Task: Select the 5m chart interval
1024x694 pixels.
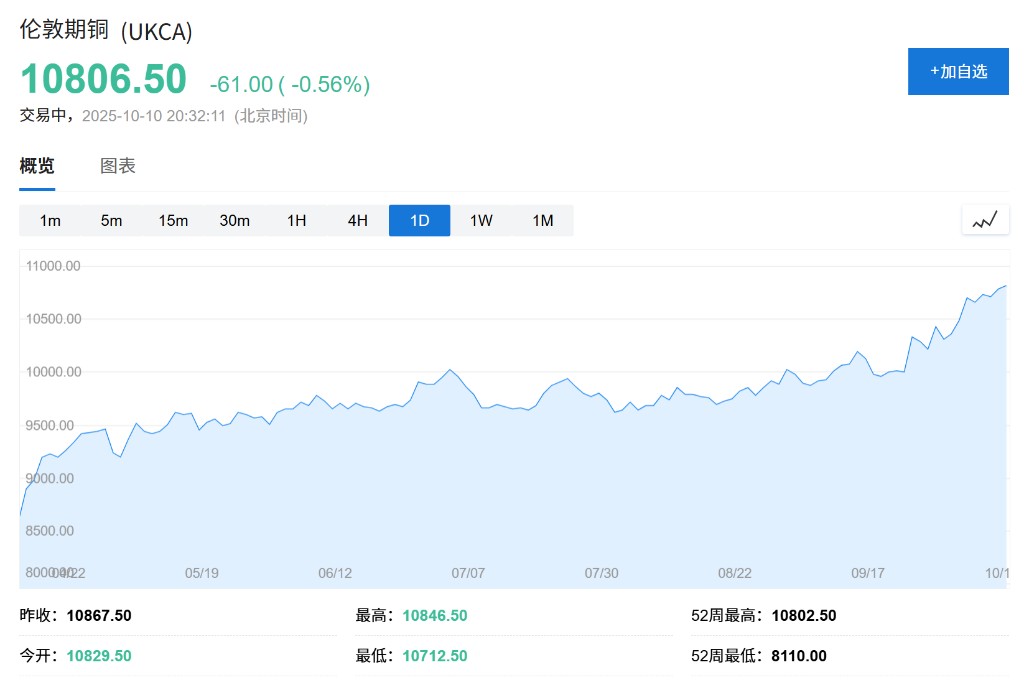Action: click(x=111, y=221)
